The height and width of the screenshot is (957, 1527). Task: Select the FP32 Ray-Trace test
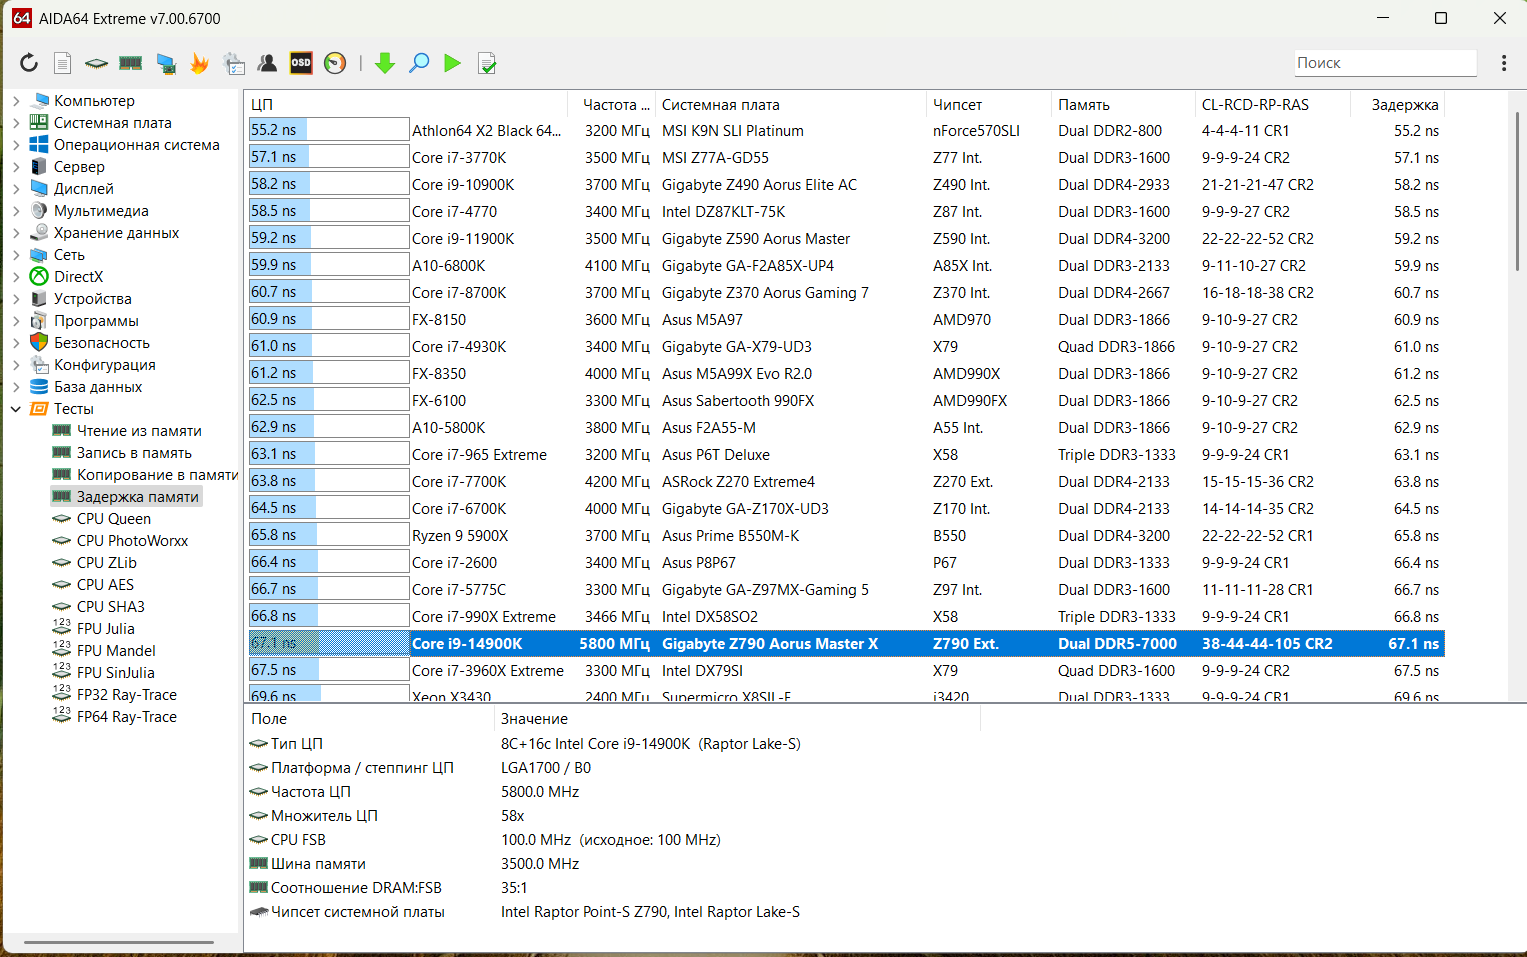tap(126, 695)
